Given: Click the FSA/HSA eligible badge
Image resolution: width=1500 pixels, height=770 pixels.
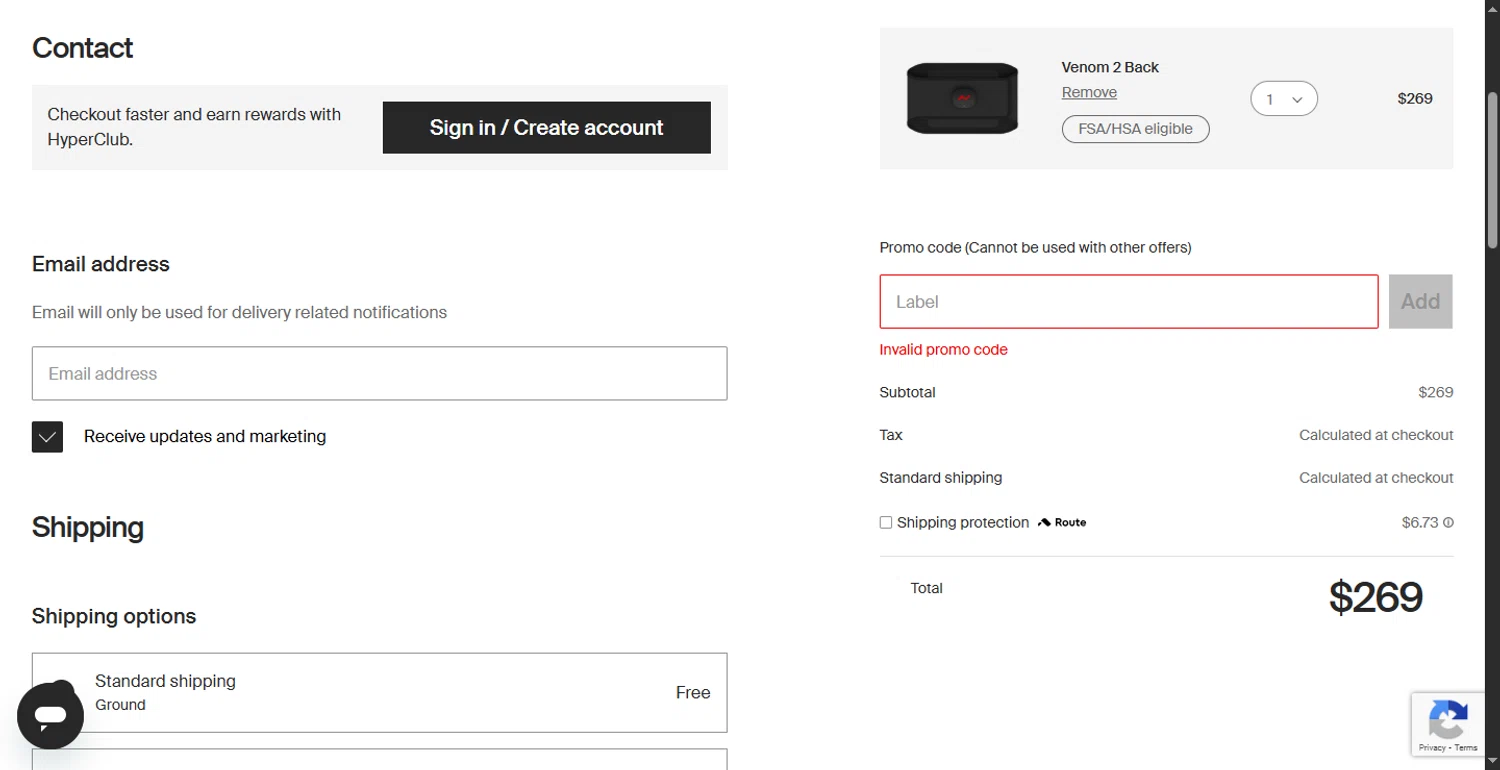Looking at the screenshot, I should point(1135,129).
